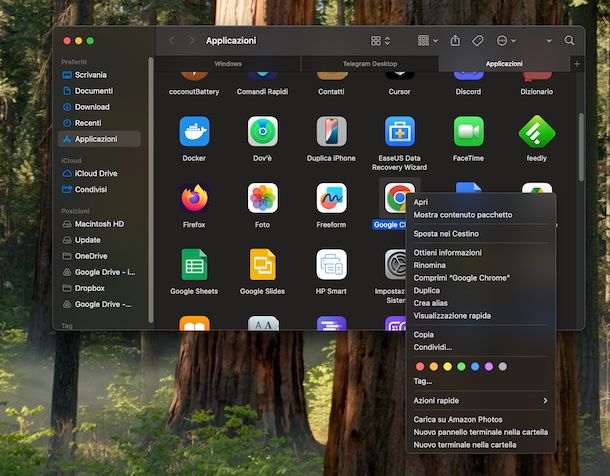Open the Update volume in sidebar
Screen dimensions: 610x476
(x=99, y=240)
